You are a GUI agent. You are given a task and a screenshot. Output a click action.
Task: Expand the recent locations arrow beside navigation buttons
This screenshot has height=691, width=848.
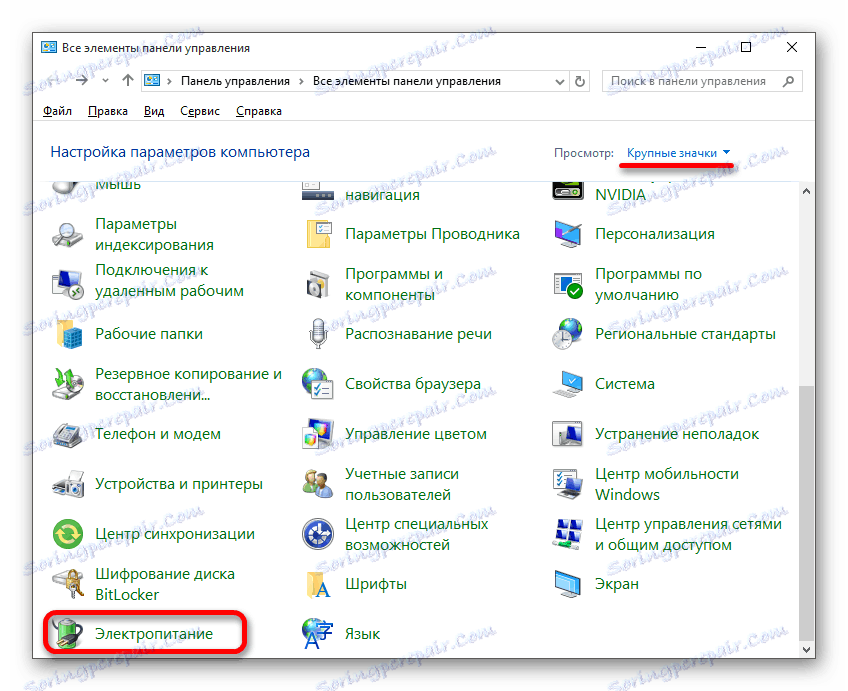(x=105, y=81)
